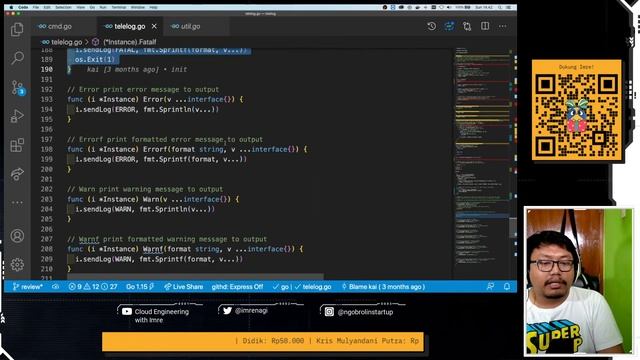Click comment '// Error print error message to output'
The height and width of the screenshot is (360, 640).
point(143,89)
